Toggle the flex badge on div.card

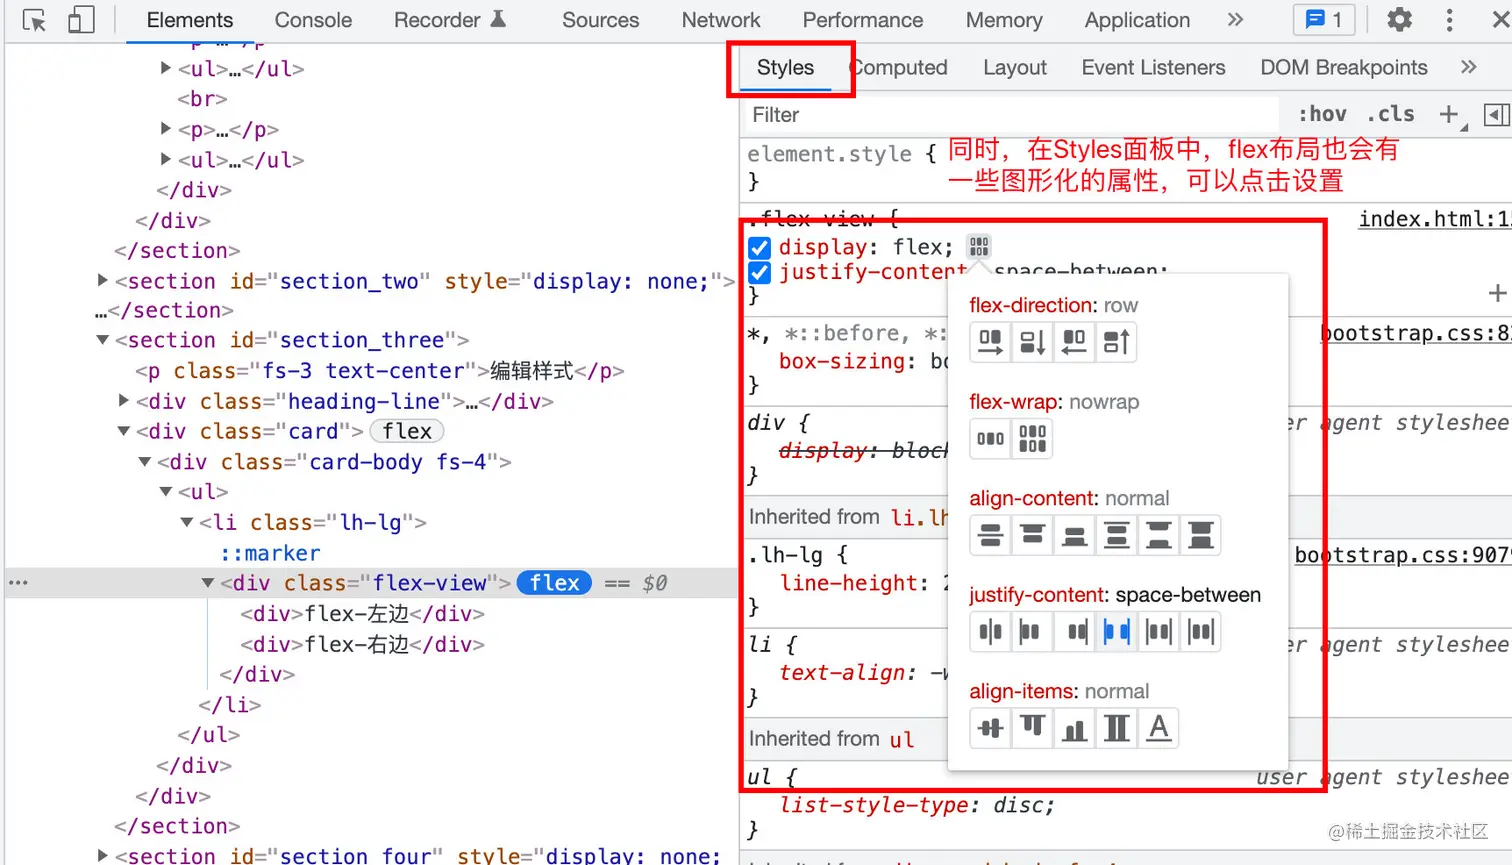point(407,431)
